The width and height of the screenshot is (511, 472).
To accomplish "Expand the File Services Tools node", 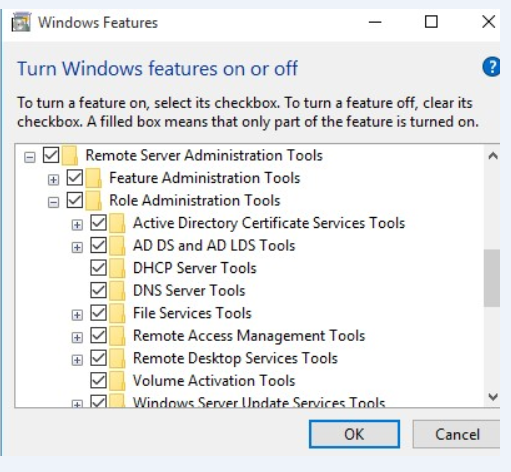I will click(77, 315).
